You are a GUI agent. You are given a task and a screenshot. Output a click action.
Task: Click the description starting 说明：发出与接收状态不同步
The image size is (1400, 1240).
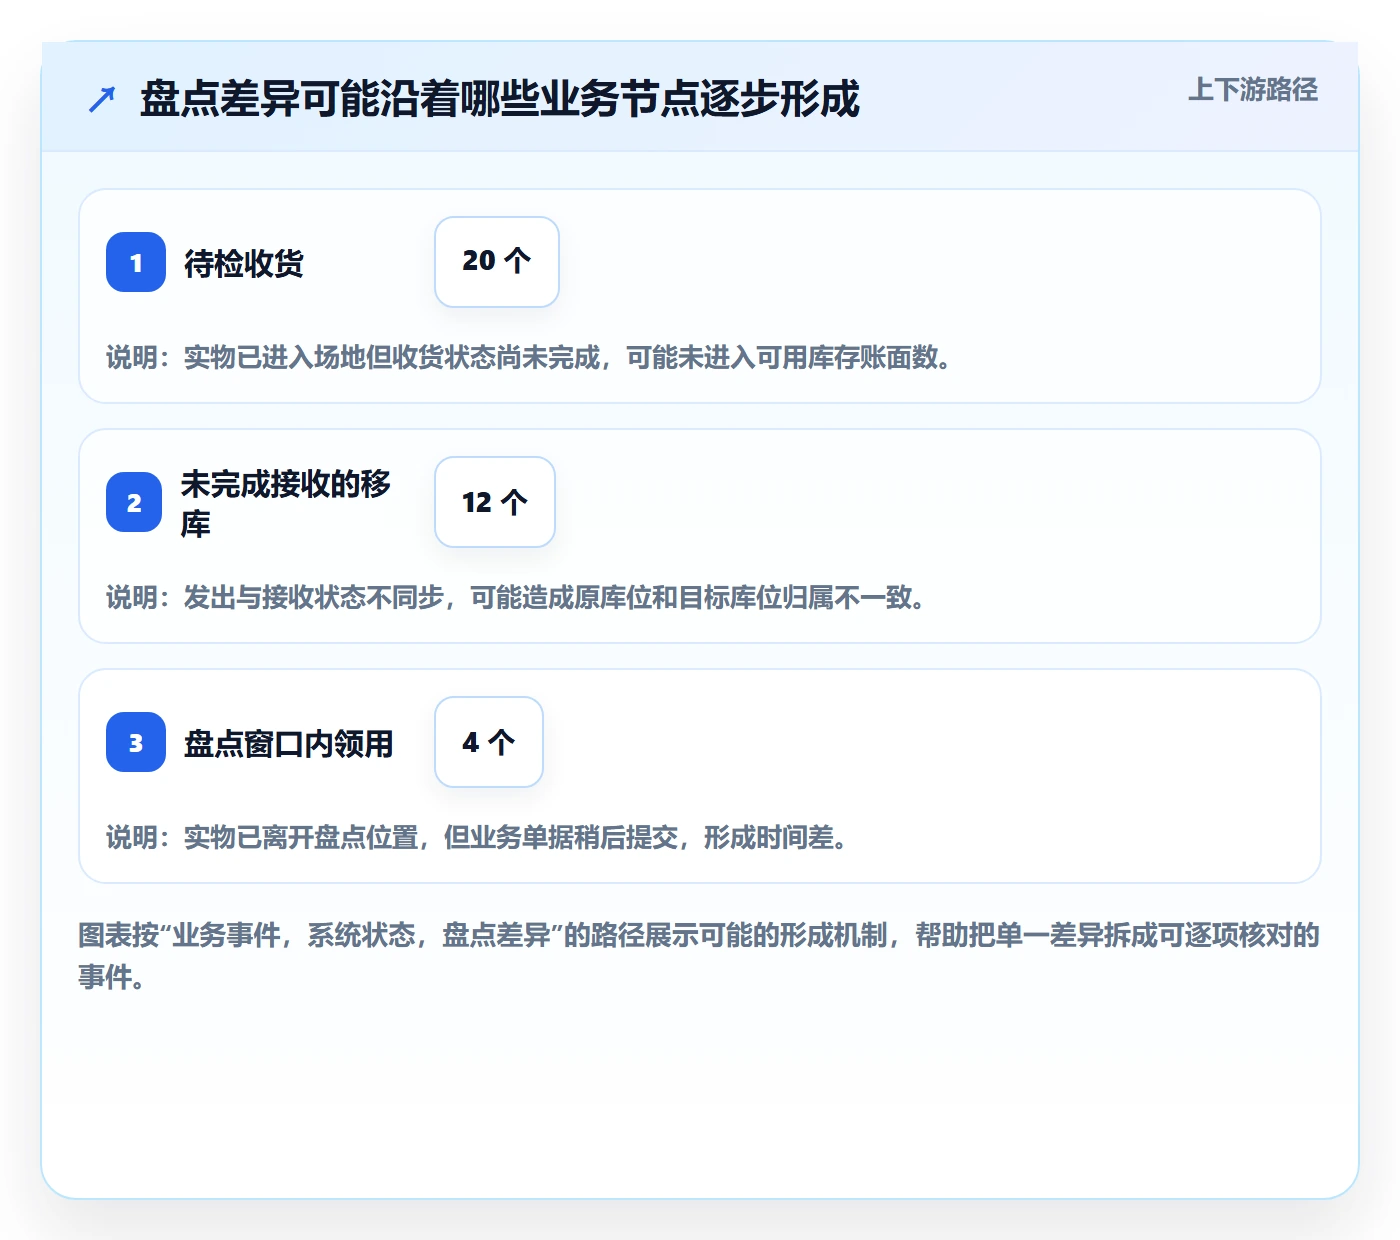coord(516,597)
